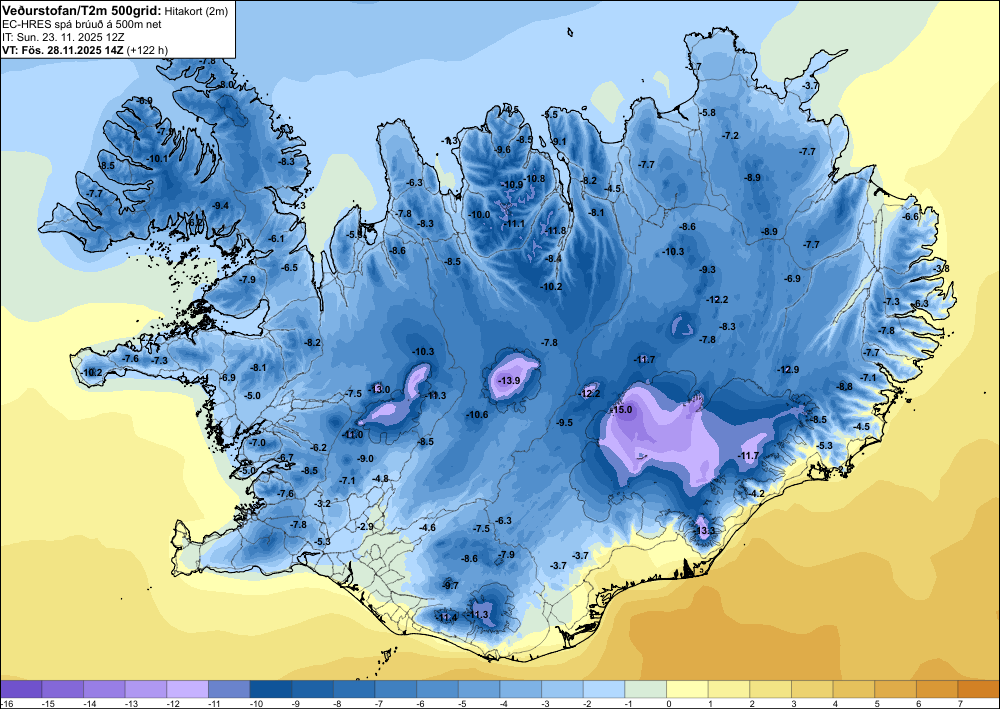Viewport: 1000px width, 709px height.
Task: Click the 'EC-HRES spá brúuð á 500m net' line
Action: (x=82, y=24)
